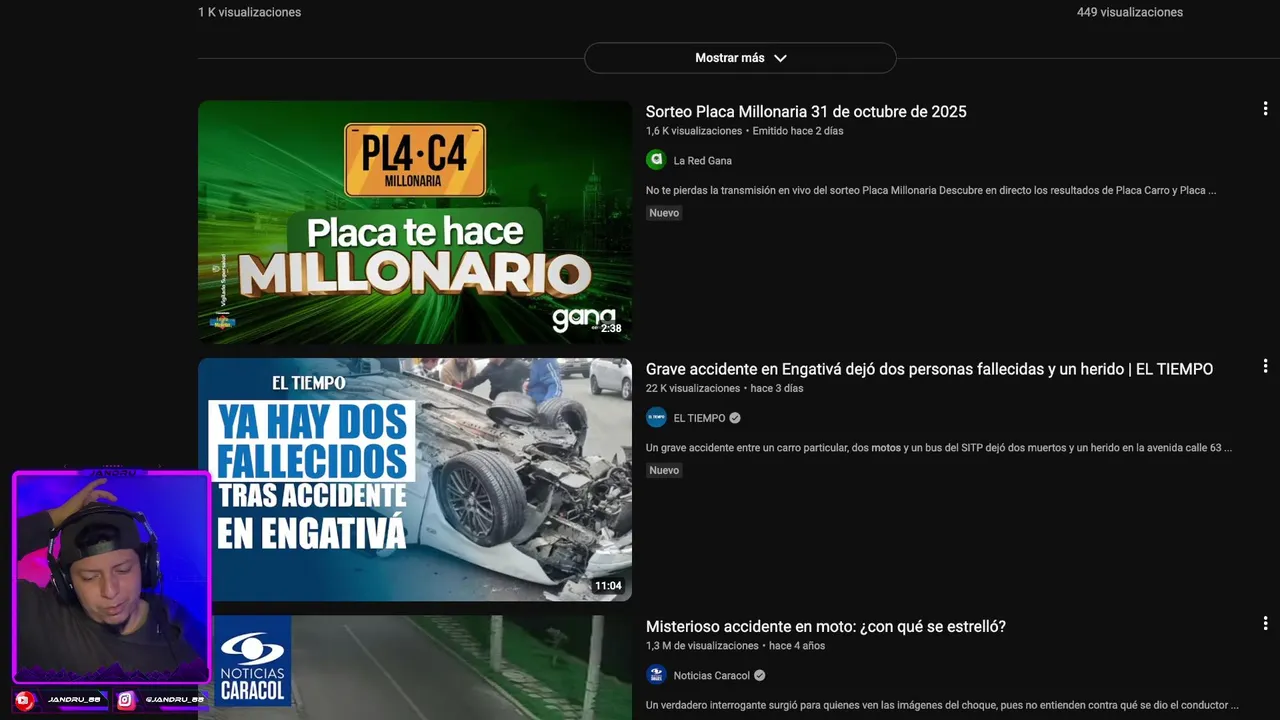Click YouTube icon in streamer overlay

tap(25, 700)
